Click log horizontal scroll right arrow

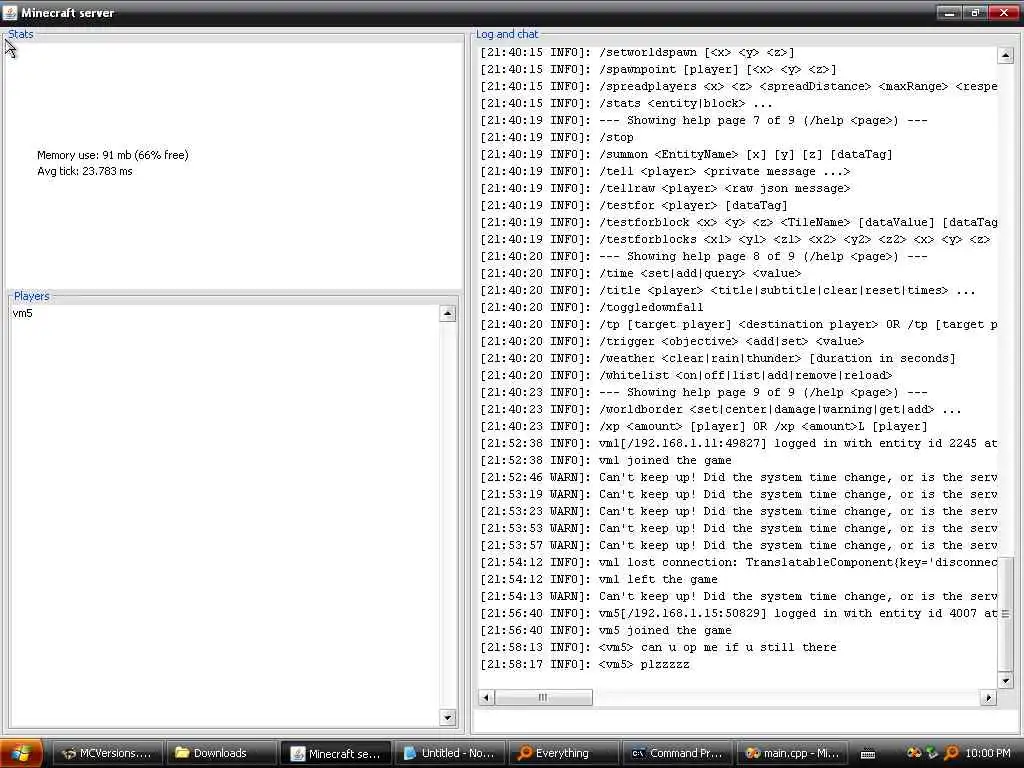[x=989, y=697]
